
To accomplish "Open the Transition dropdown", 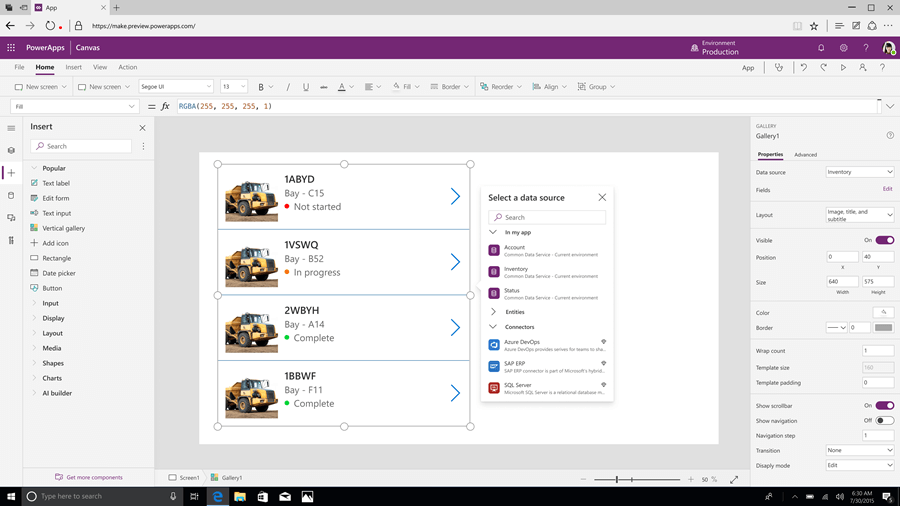I will coord(859,450).
